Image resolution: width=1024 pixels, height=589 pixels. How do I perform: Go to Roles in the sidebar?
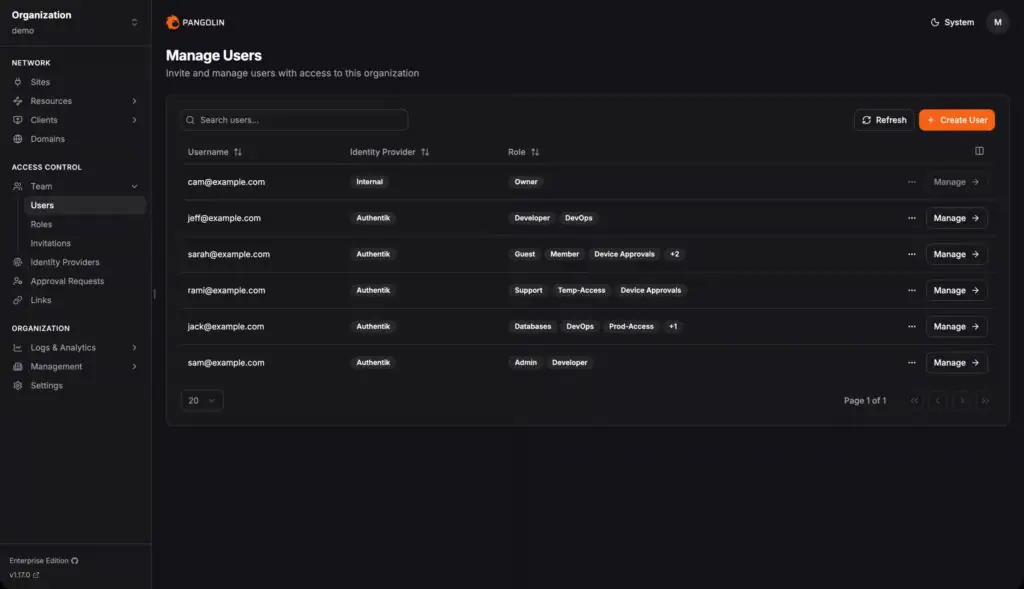pos(41,224)
